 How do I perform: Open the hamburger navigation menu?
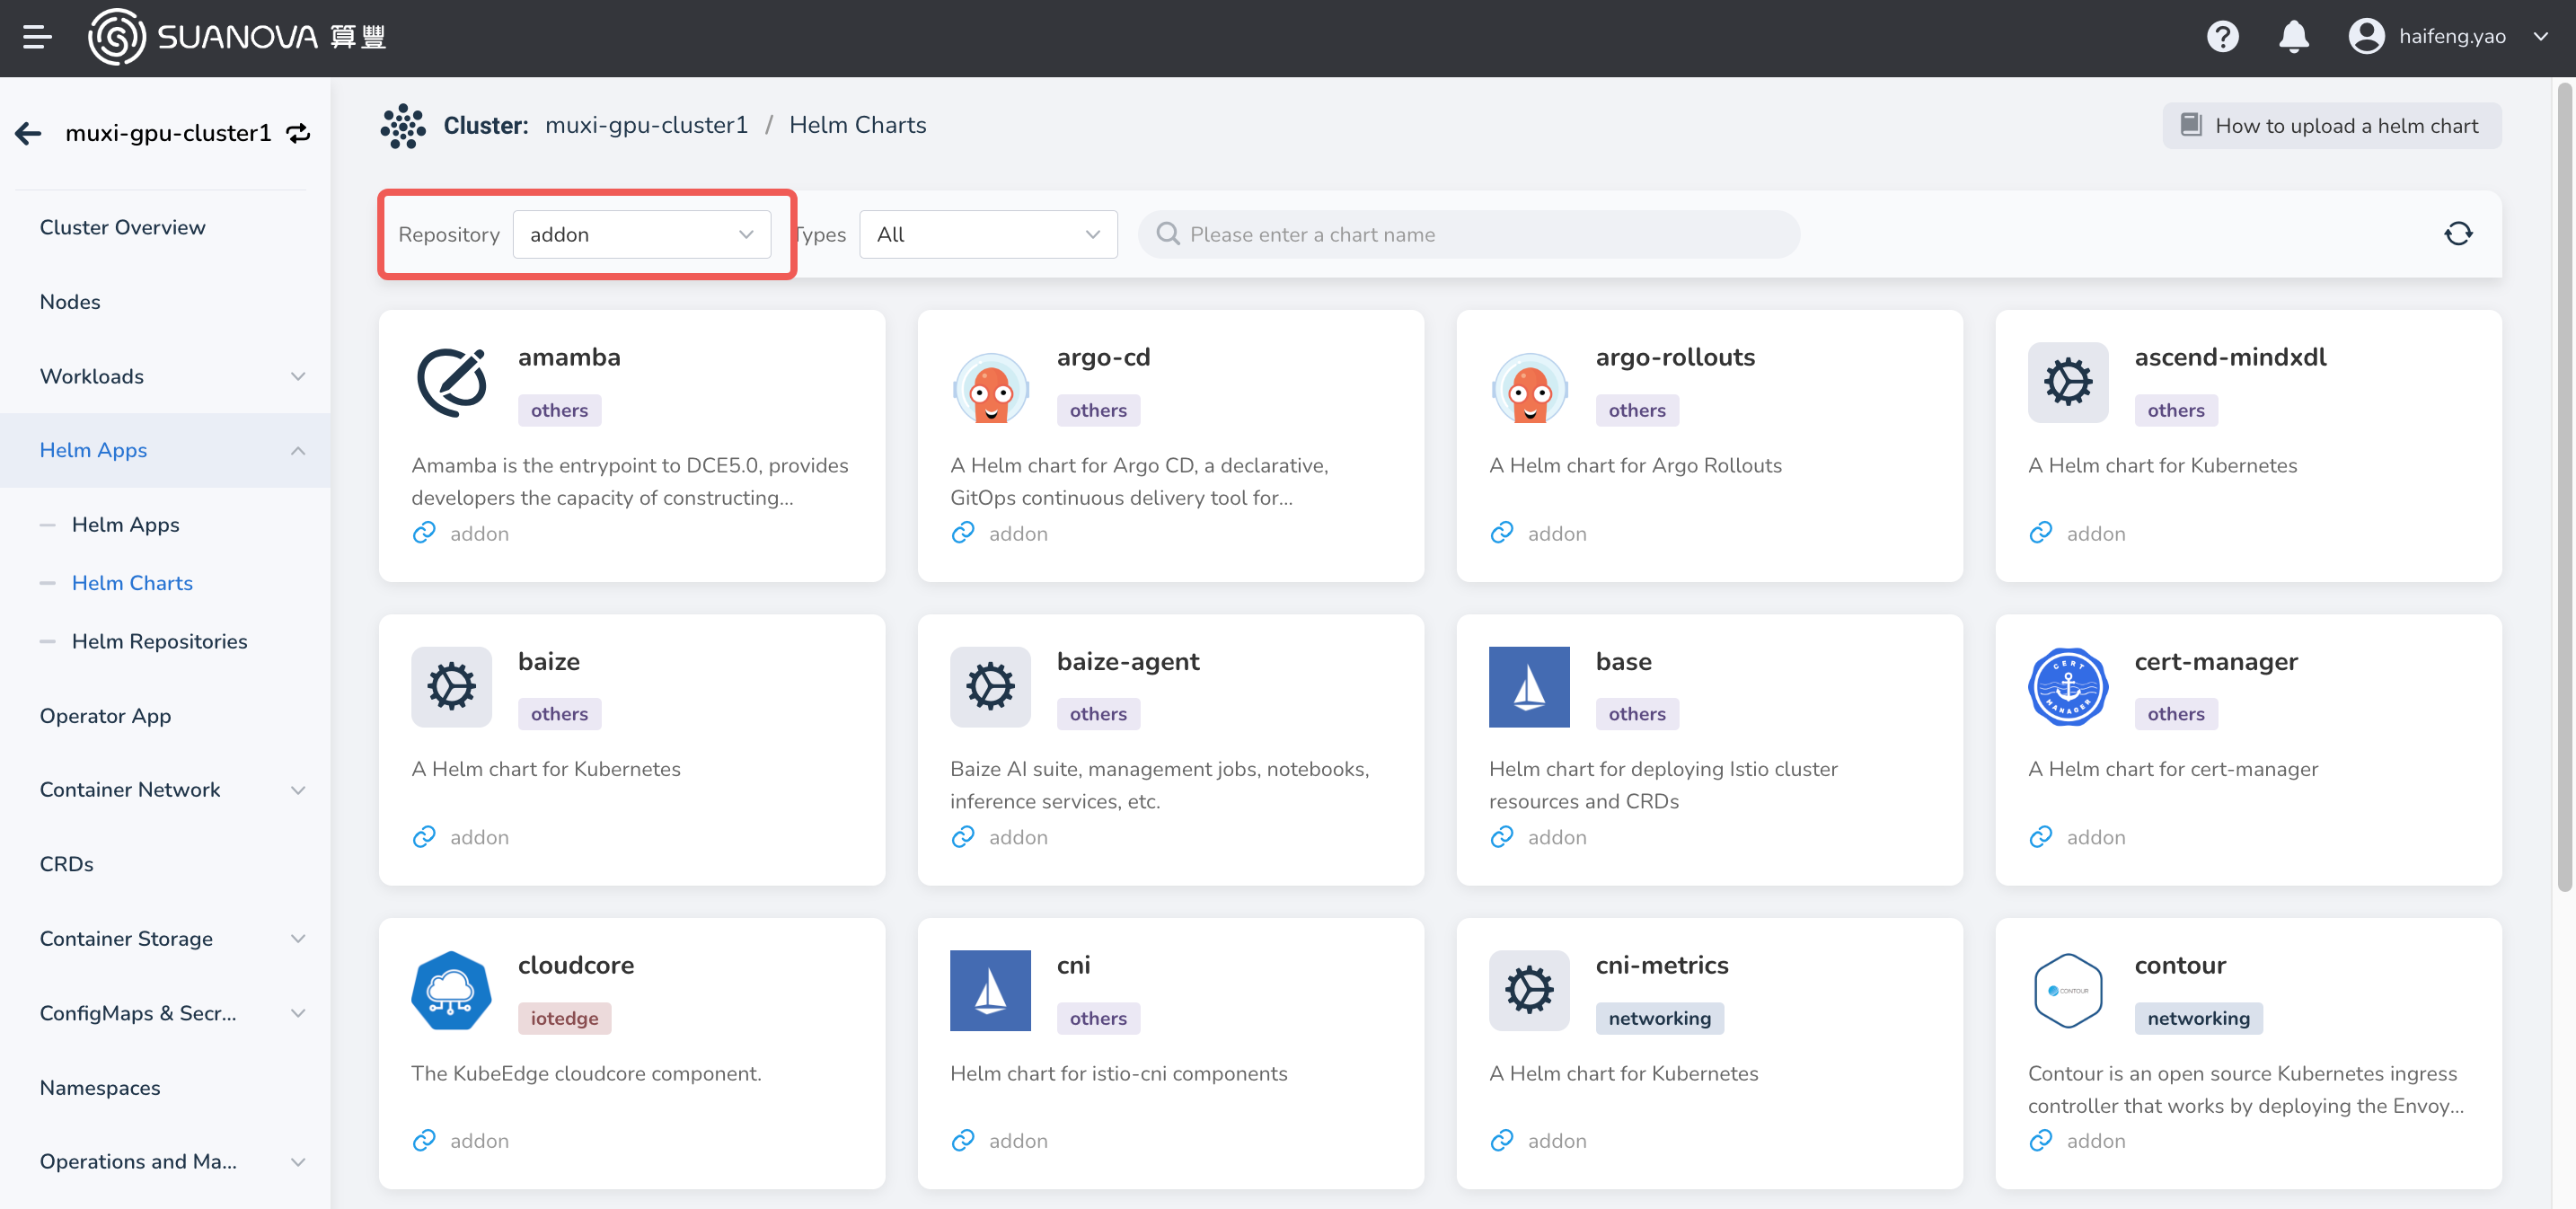[37, 37]
